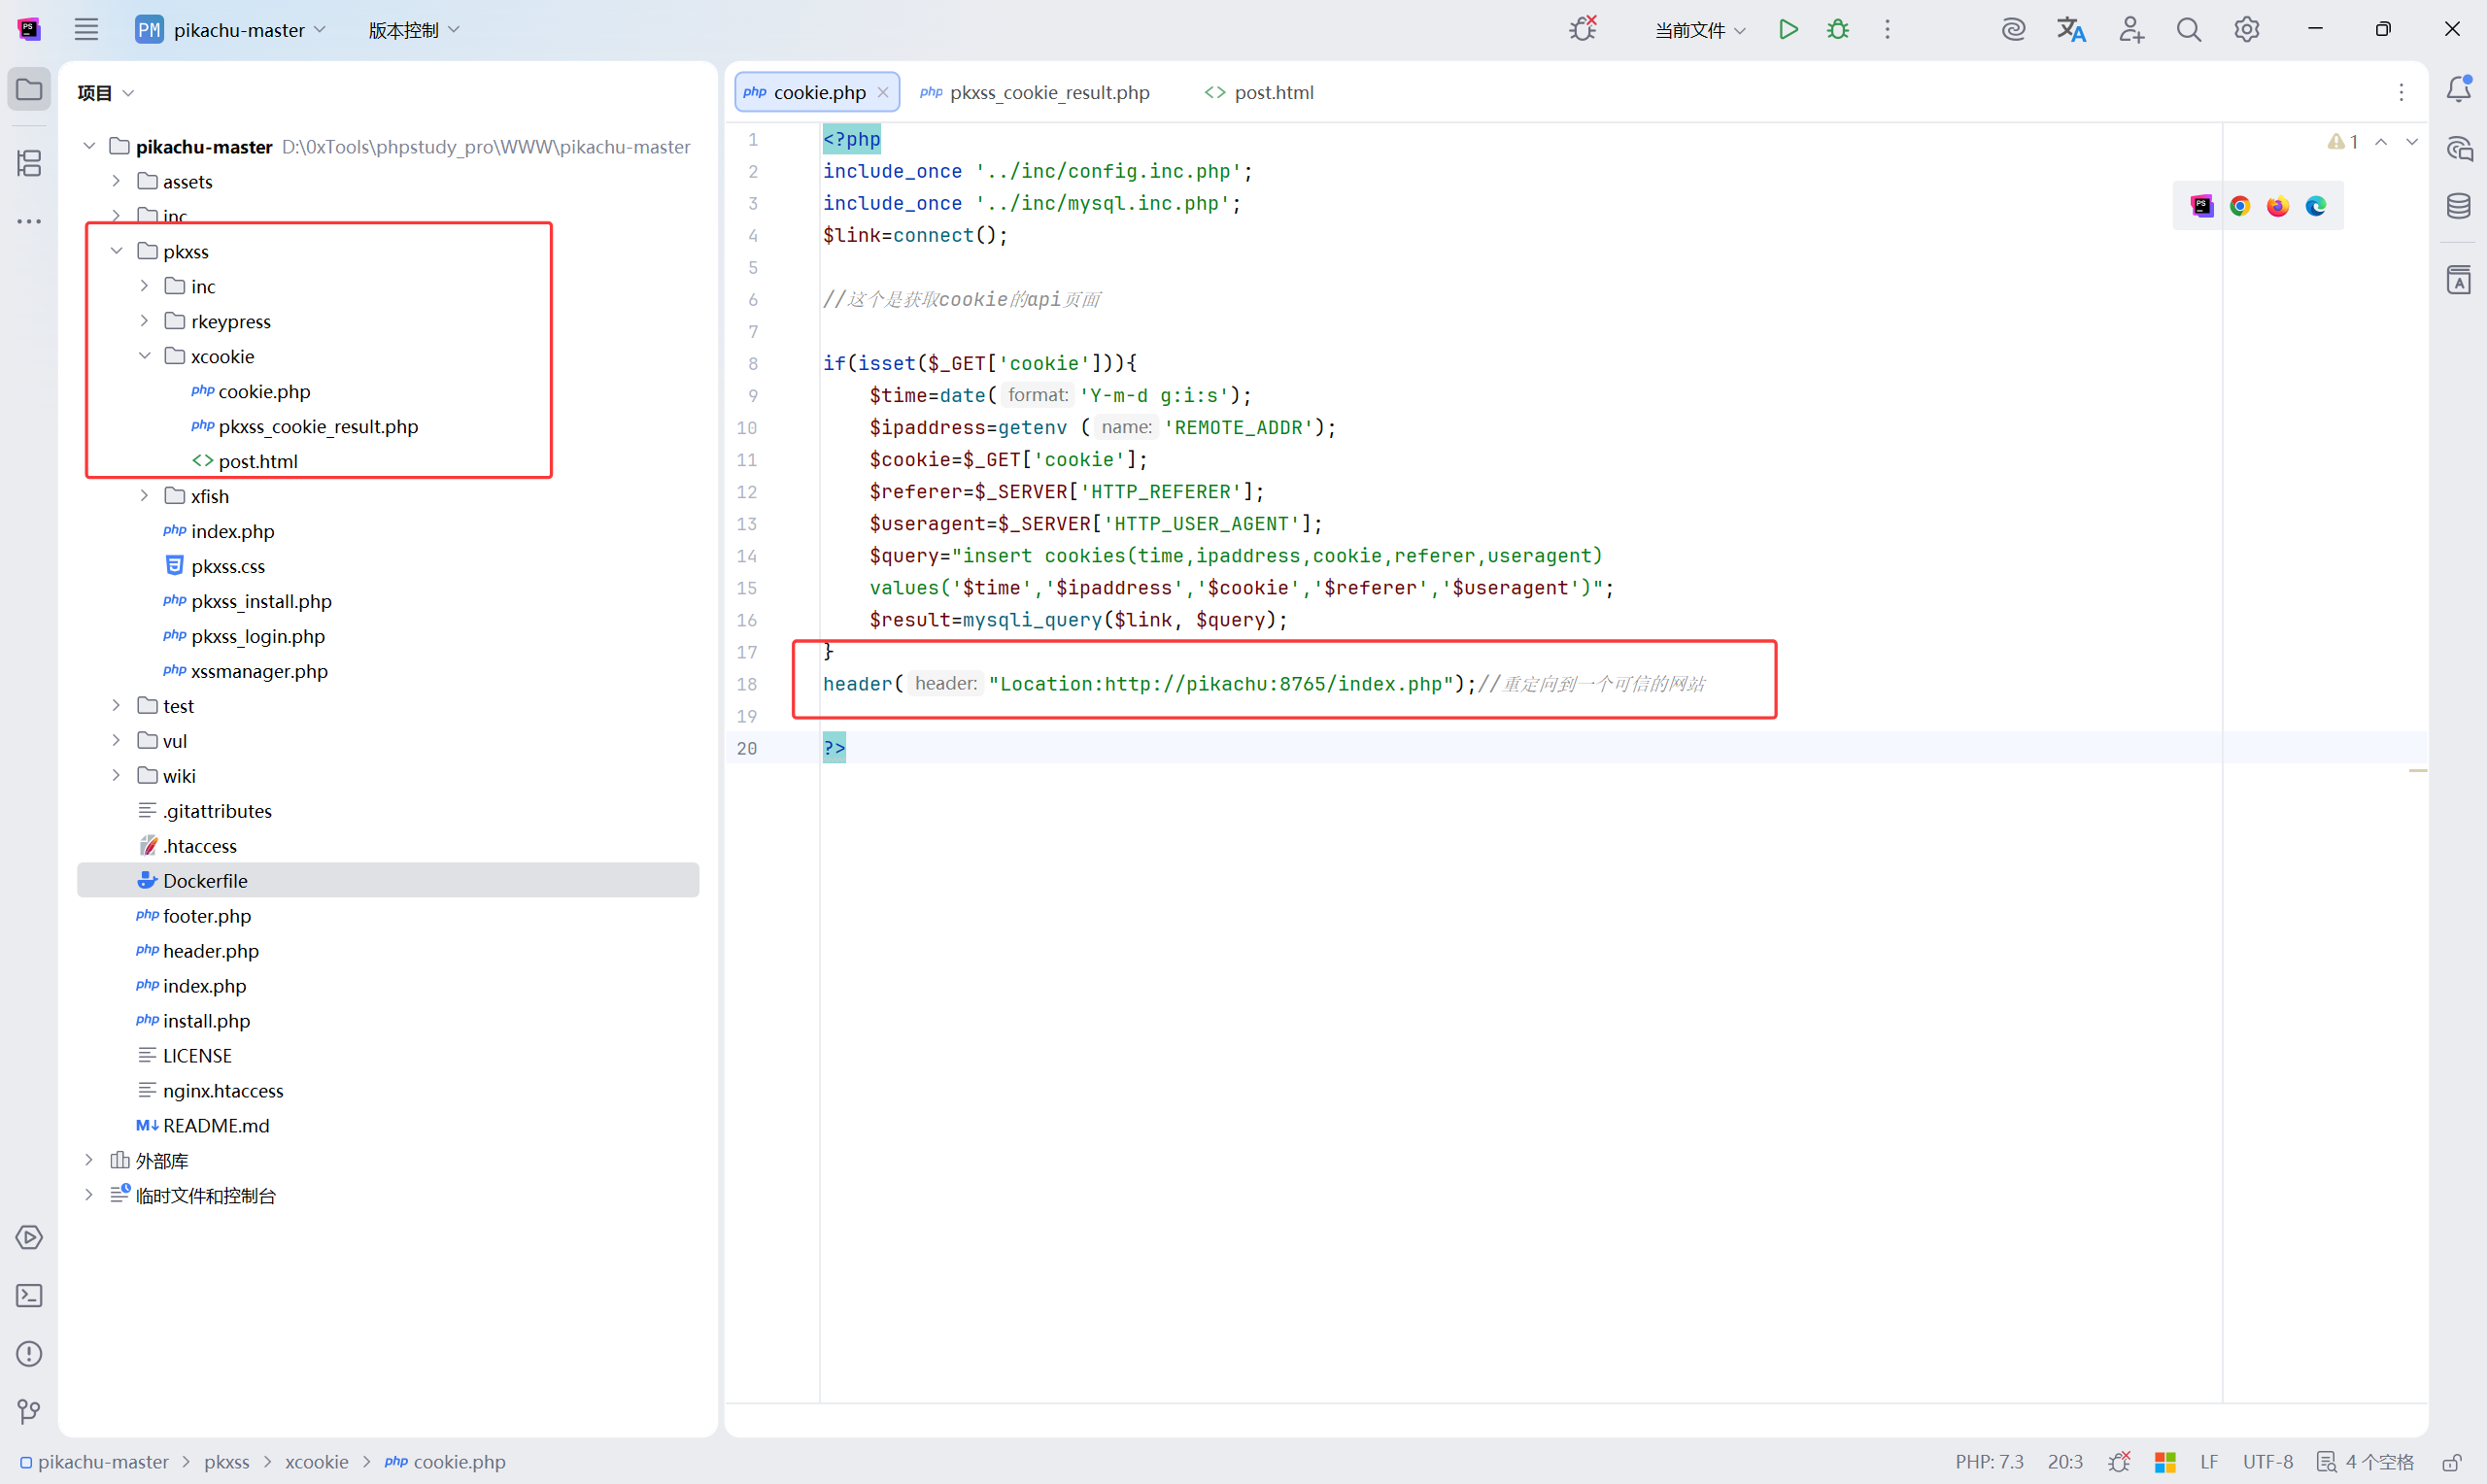This screenshot has height=1484, width=2487.
Task: Click the debug bug icon in the toolbar
Action: pyautogui.click(x=1837, y=30)
